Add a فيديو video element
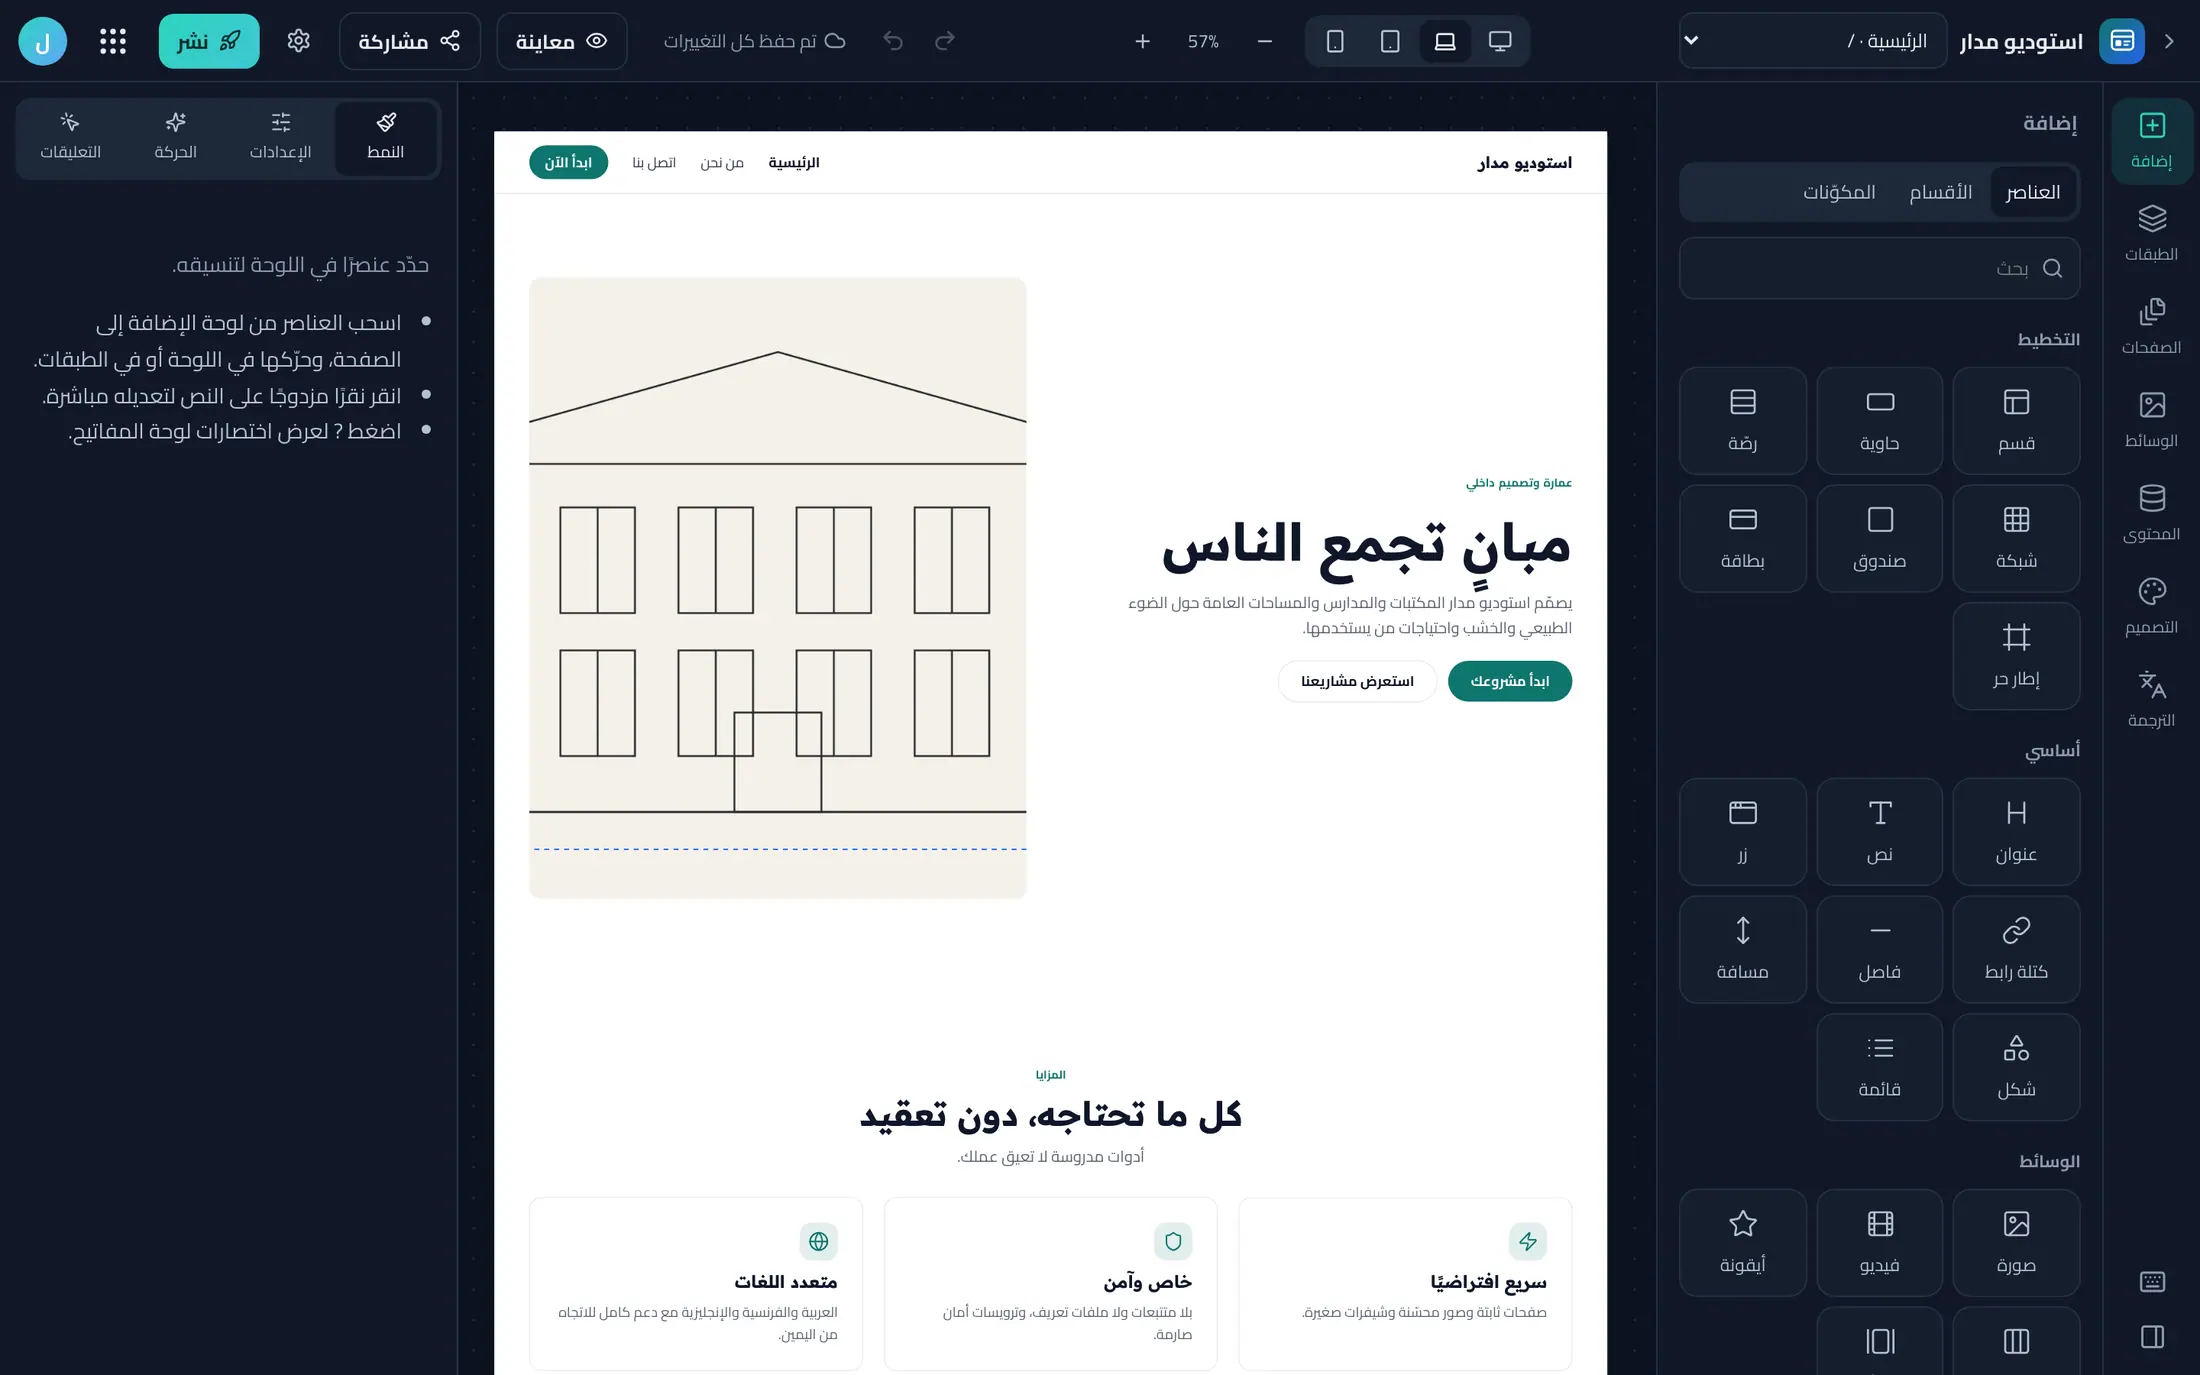This screenshot has width=2200, height=1375. tap(1879, 1242)
